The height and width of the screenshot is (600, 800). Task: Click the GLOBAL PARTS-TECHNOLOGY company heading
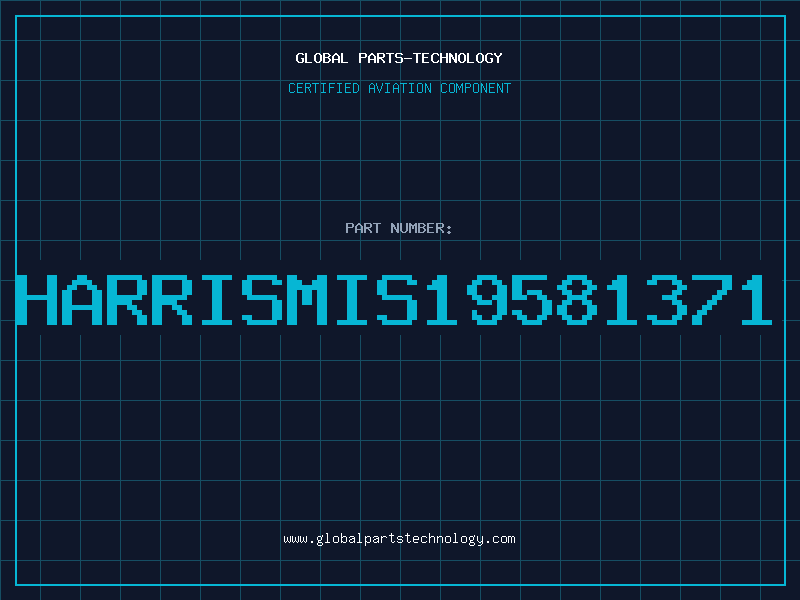point(399,58)
